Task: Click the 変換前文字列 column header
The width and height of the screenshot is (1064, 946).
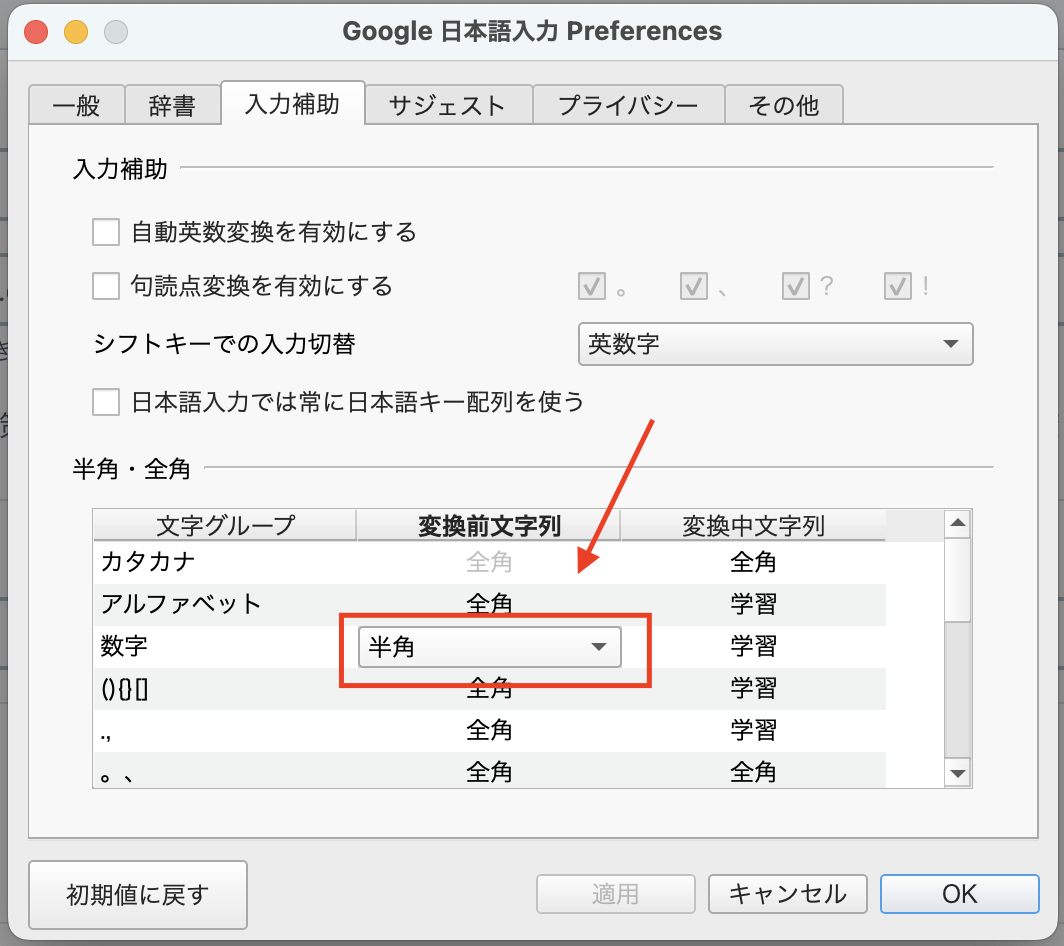Action: [x=489, y=525]
